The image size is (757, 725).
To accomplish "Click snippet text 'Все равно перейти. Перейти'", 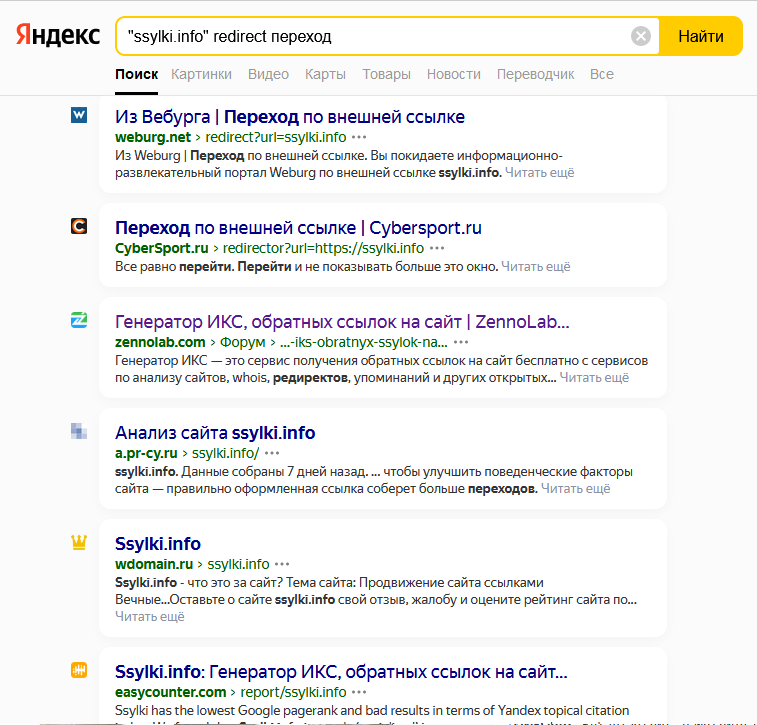I will (203, 267).
